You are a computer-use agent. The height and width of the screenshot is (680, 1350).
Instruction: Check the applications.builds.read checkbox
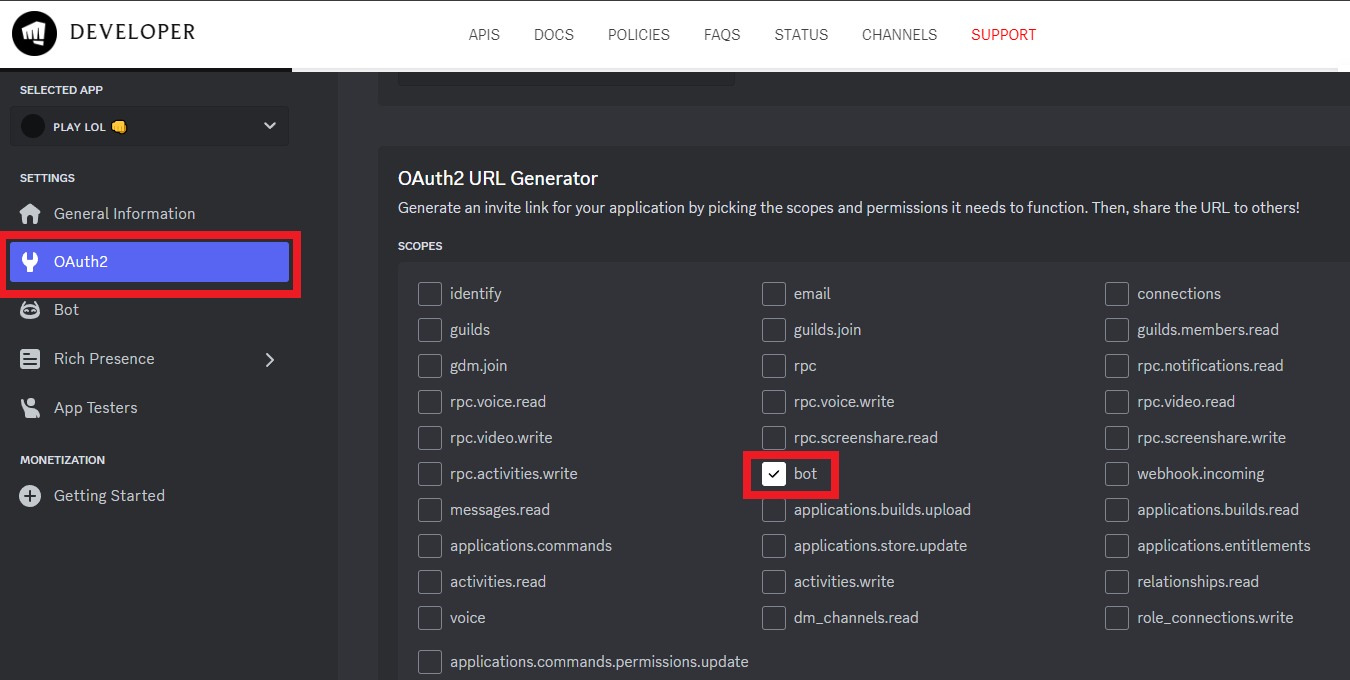[1117, 510]
